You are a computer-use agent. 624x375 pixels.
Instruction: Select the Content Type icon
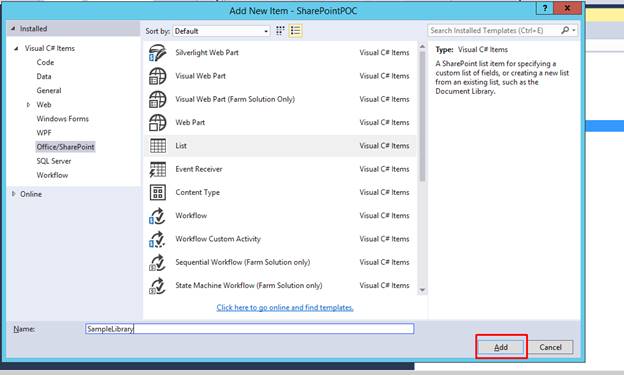pos(158,192)
